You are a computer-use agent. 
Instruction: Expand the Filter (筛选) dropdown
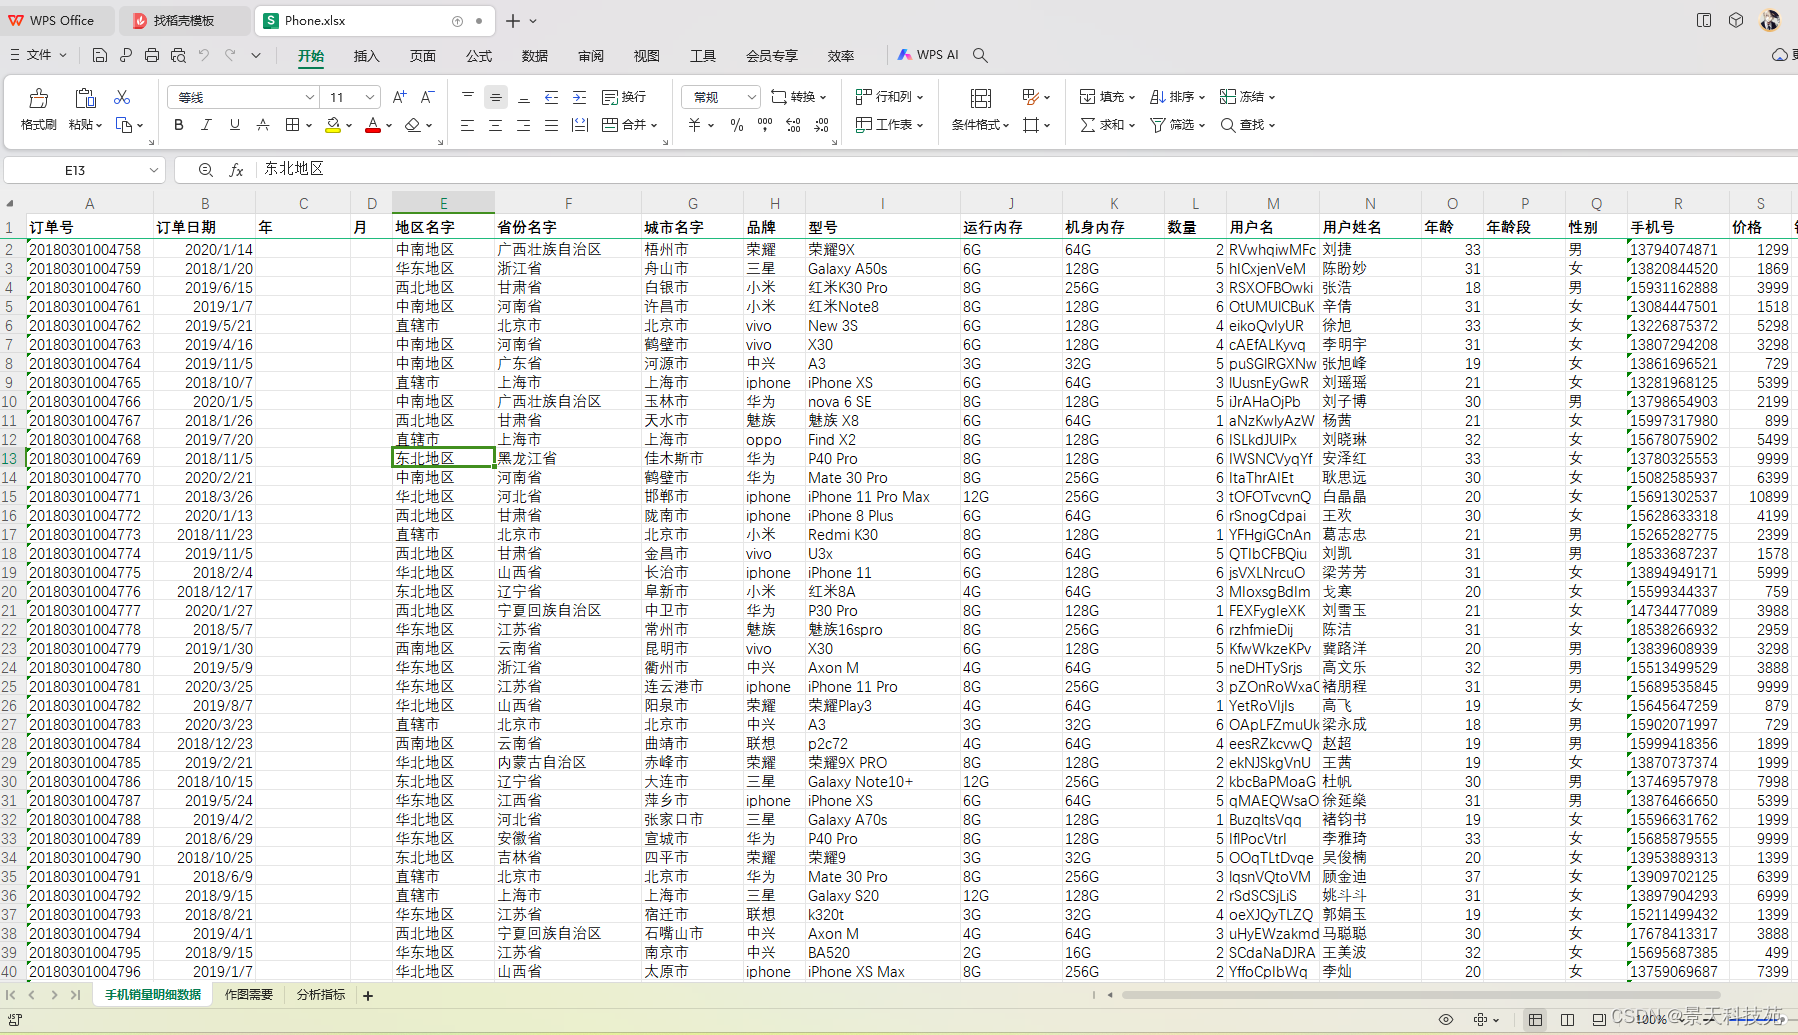(x=1201, y=125)
